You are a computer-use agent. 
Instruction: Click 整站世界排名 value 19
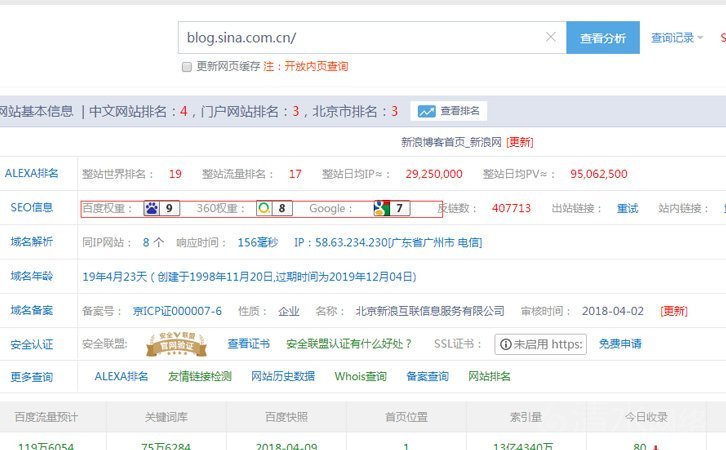click(175, 174)
